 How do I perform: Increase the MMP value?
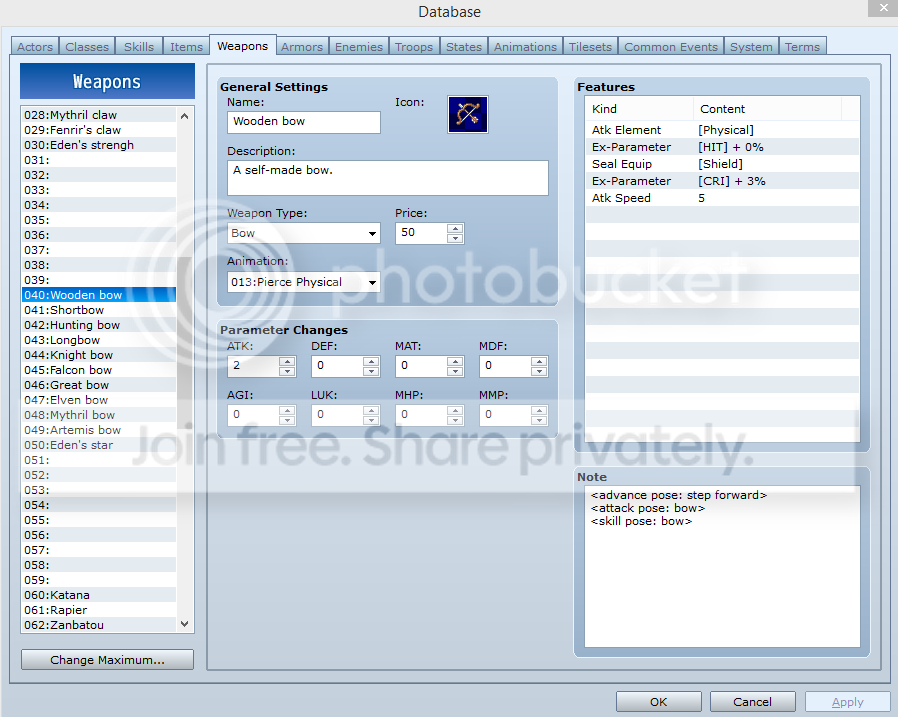coord(539,410)
